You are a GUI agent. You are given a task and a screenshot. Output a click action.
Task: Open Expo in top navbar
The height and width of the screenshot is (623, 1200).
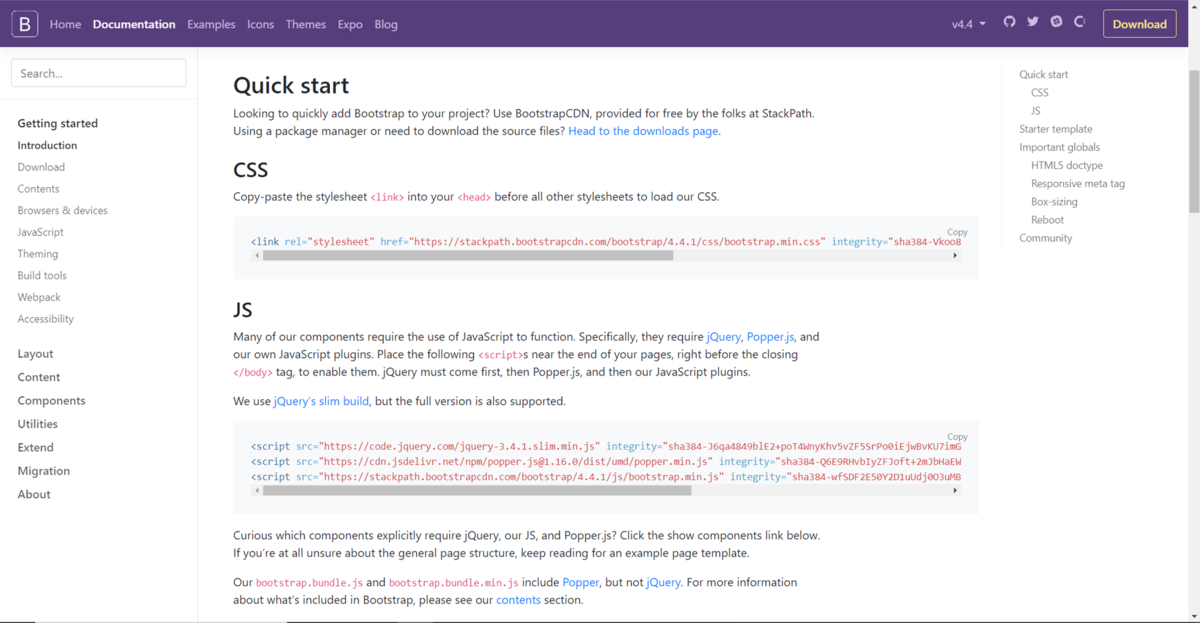[350, 24]
